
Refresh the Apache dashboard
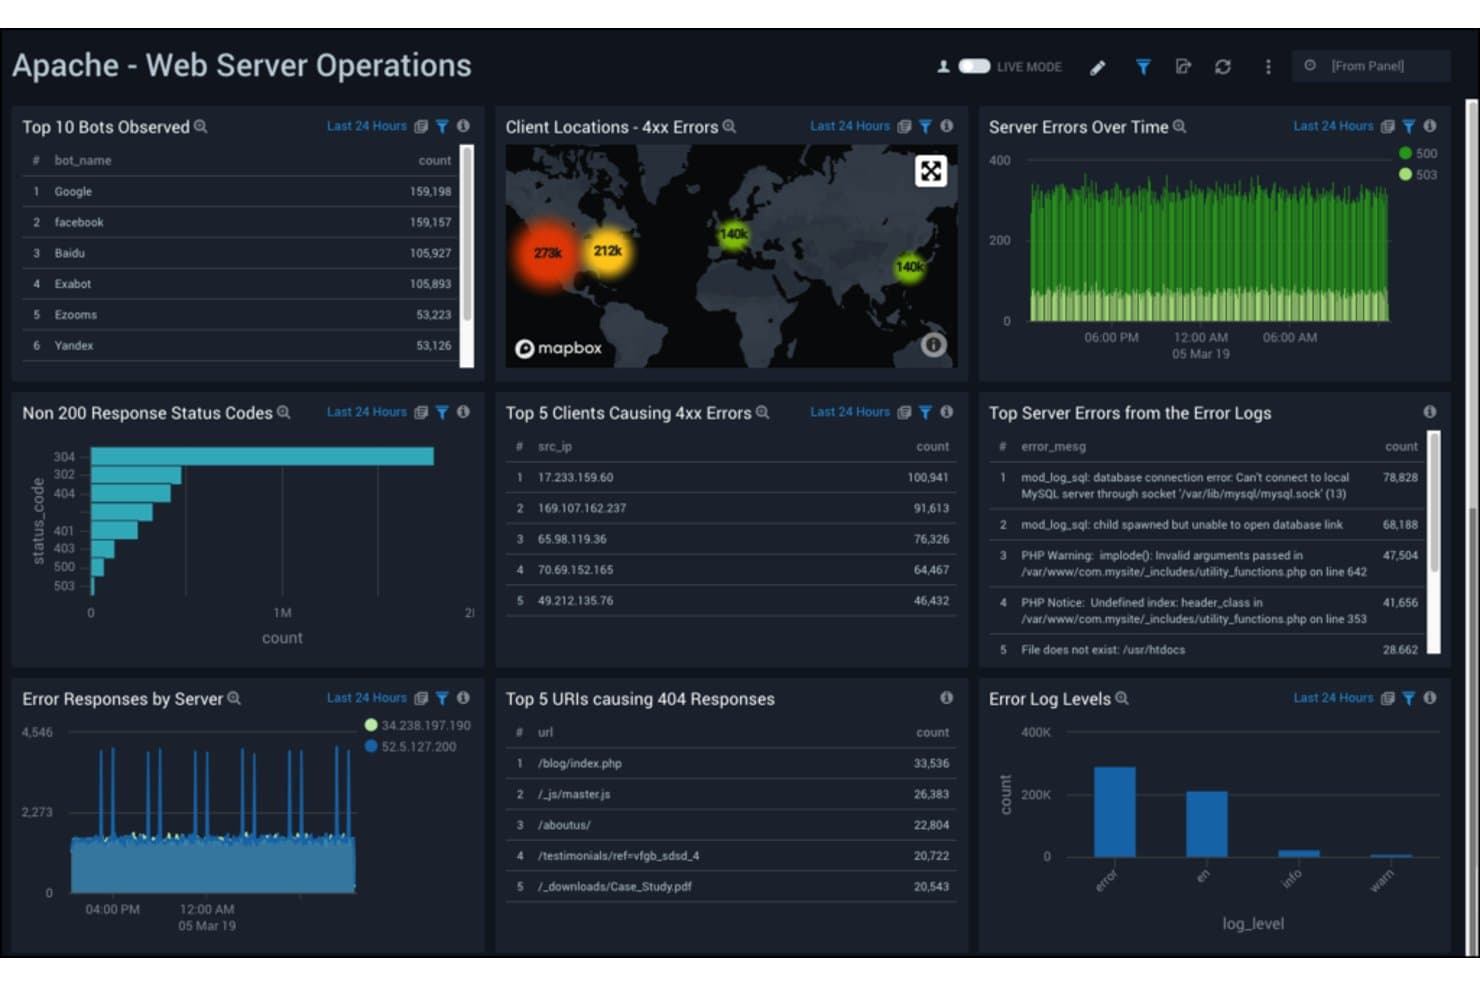[x=1223, y=67]
